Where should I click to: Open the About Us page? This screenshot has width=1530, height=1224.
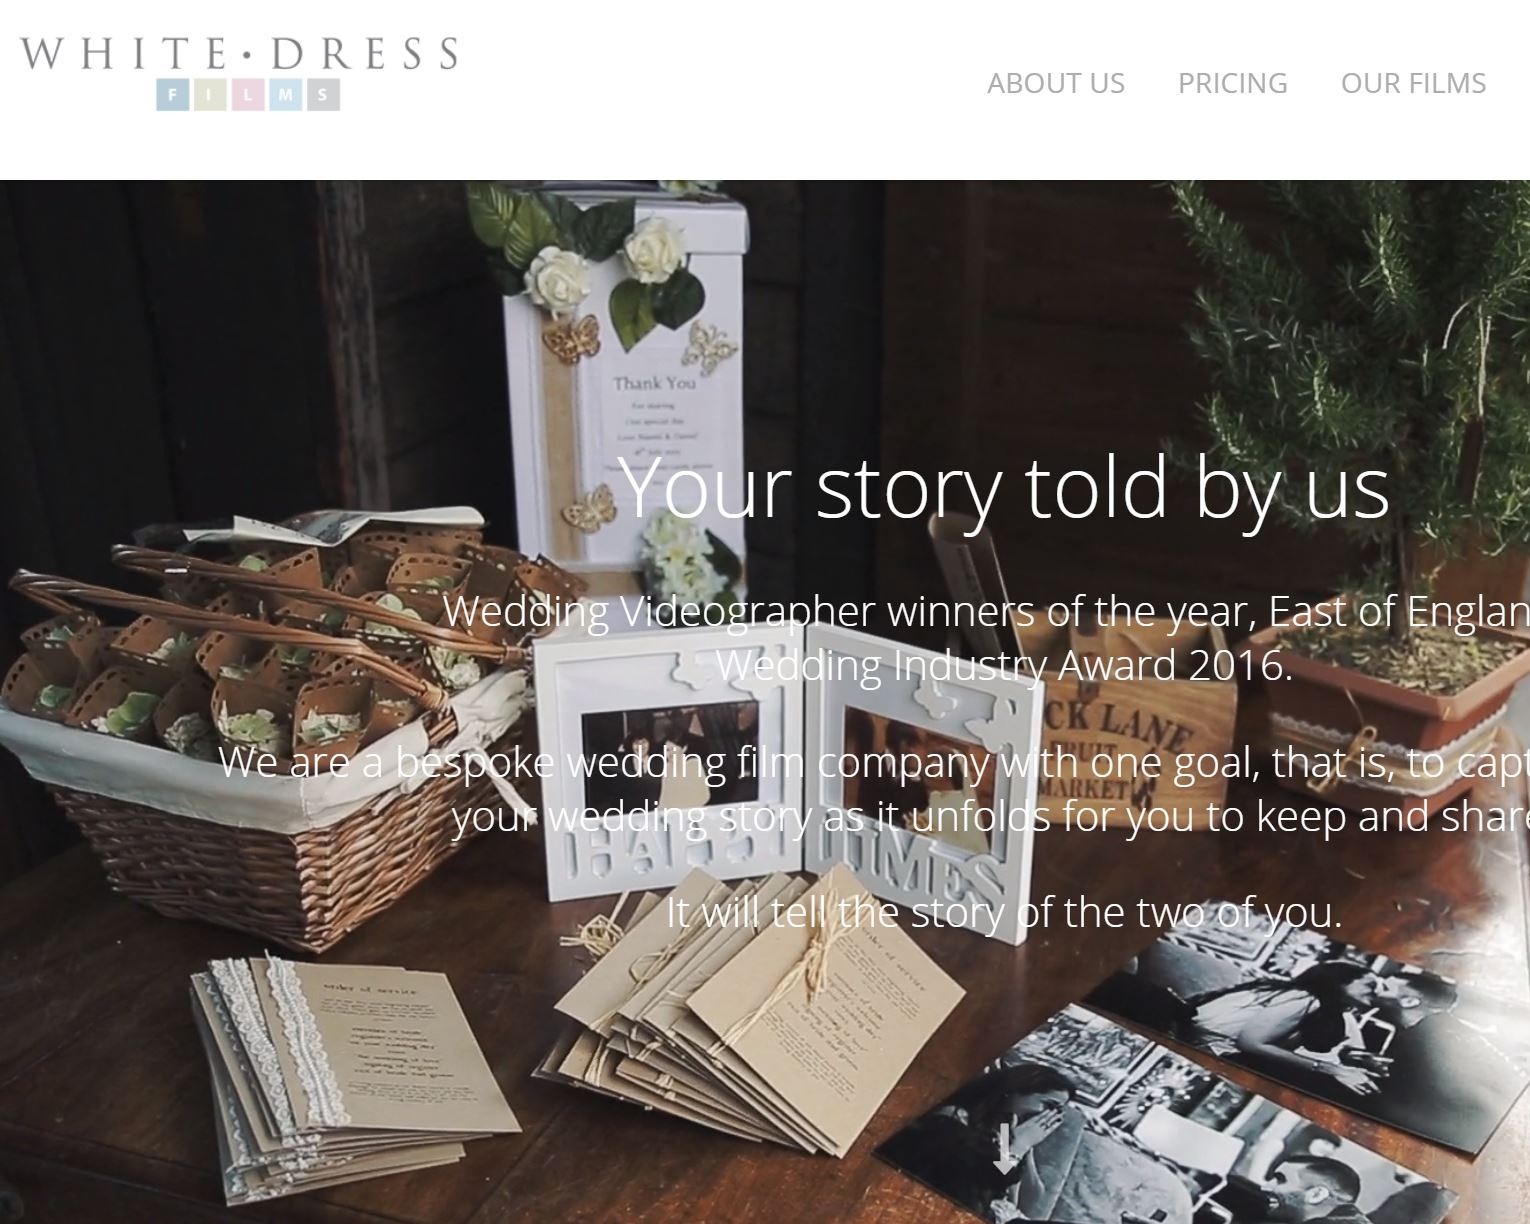click(1056, 83)
